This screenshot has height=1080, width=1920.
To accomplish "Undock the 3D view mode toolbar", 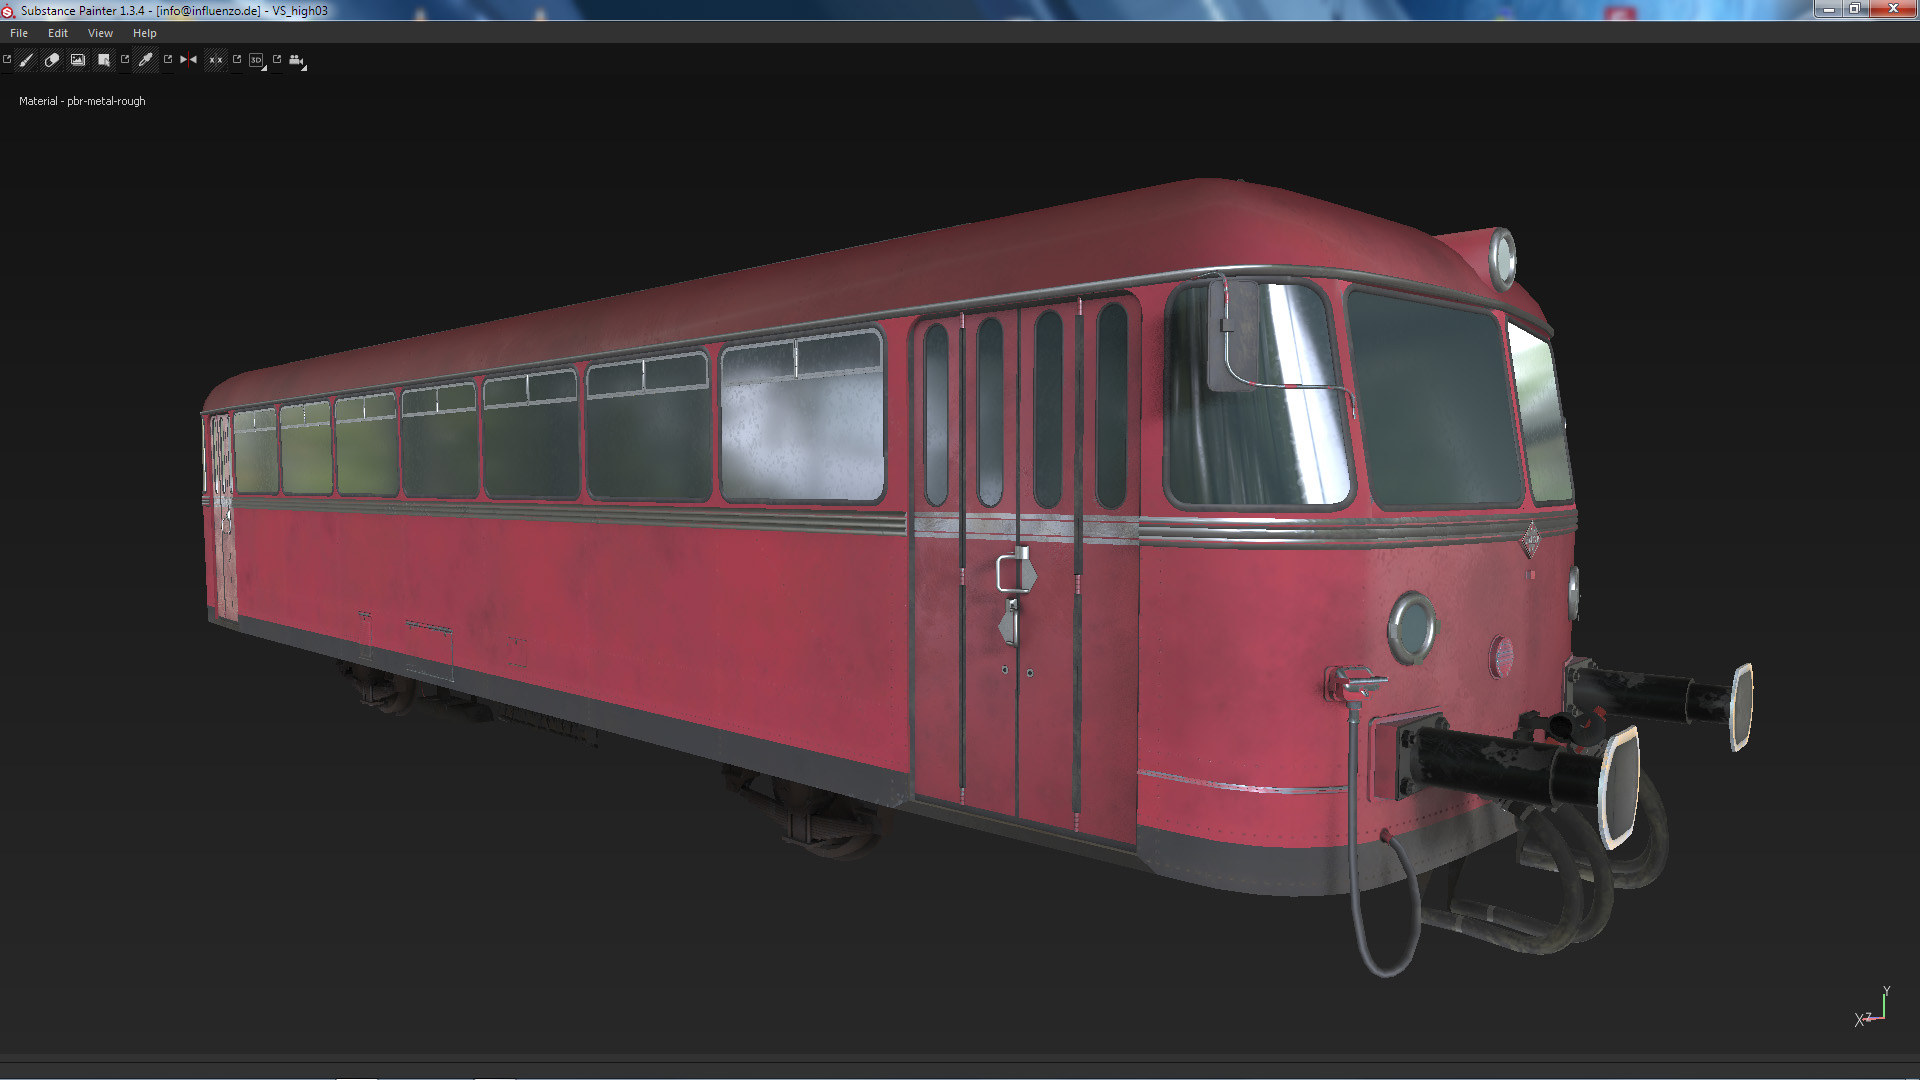I will 237,59.
